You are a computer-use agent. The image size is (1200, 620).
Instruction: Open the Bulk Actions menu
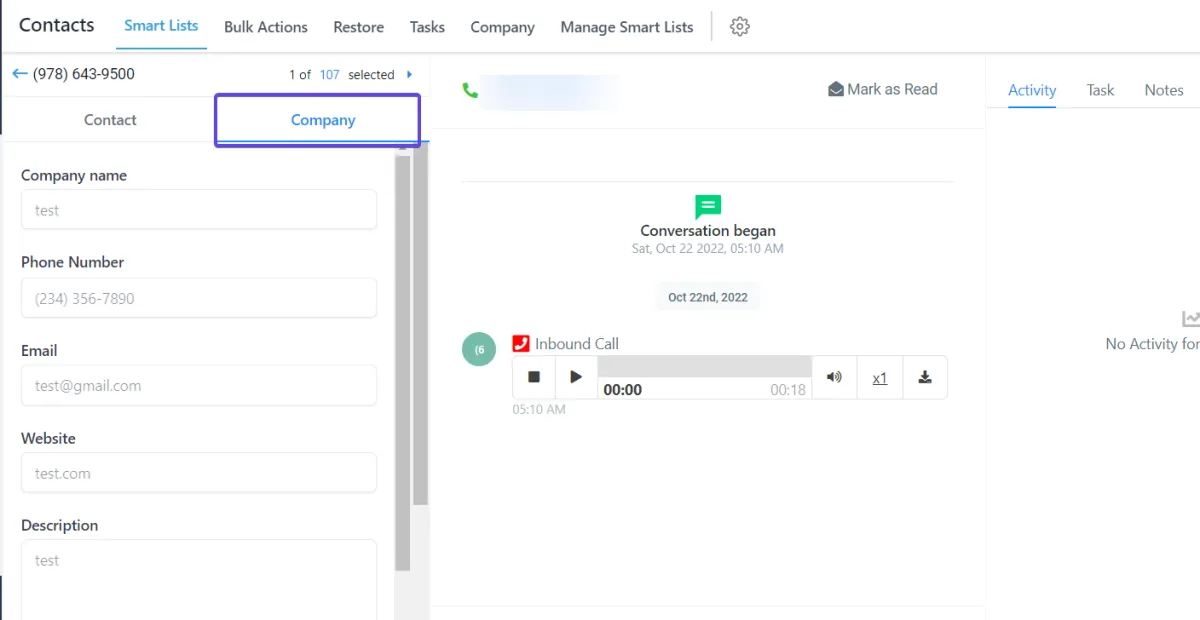click(x=266, y=27)
